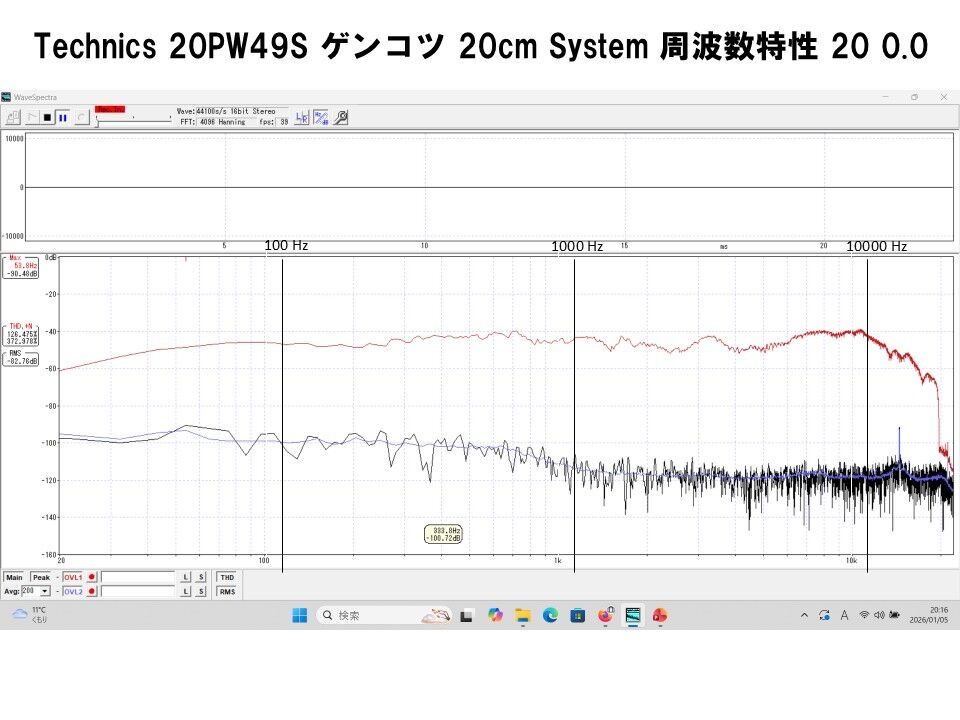The height and width of the screenshot is (720, 960).
Task: Pause measurement with the blue pause button
Action: pyautogui.click(x=62, y=117)
